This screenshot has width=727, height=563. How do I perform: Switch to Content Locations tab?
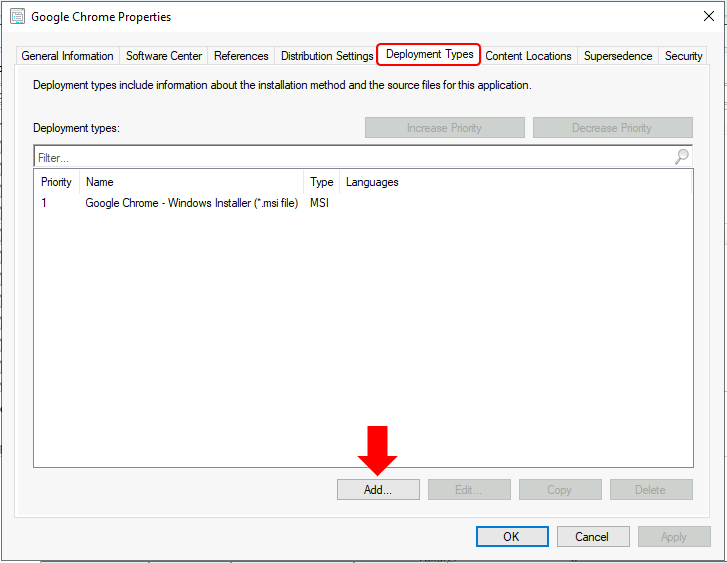click(528, 56)
